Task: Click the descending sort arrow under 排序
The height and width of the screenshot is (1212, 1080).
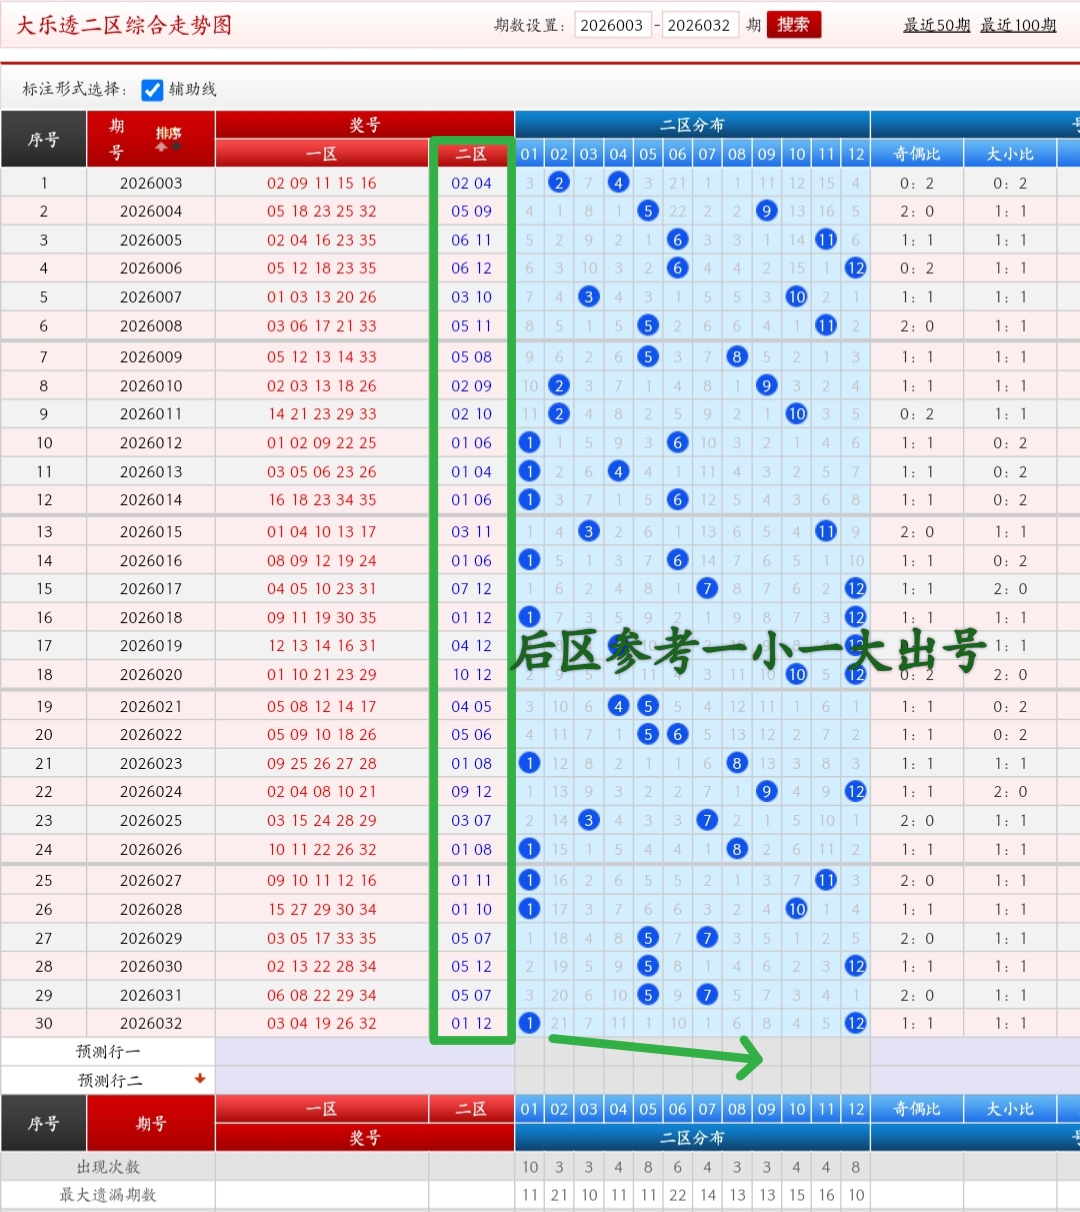Action: (177, 147)
